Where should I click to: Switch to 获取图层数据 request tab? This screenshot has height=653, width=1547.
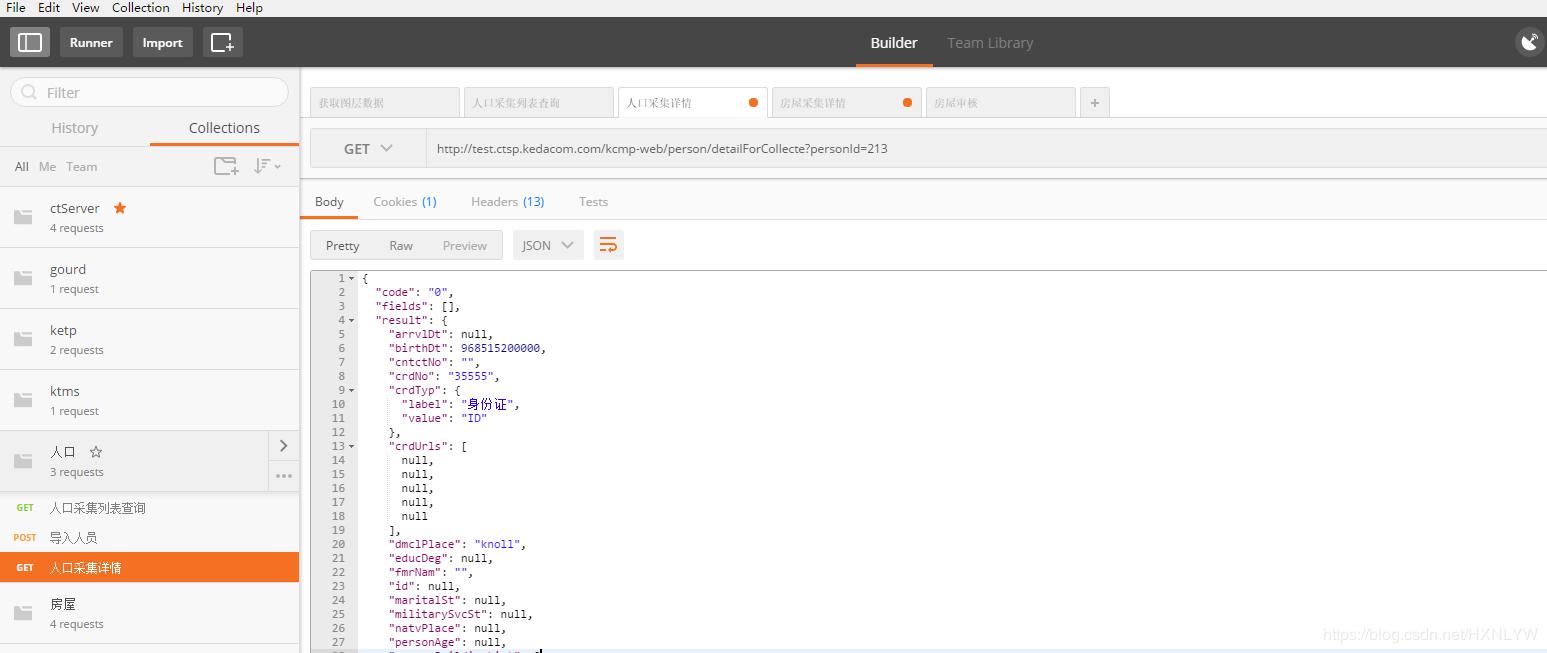[x=384, y=102]
